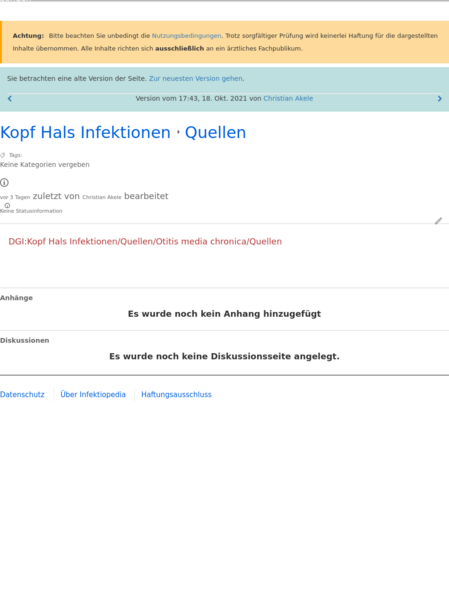The height and width of the screenshot is (599, 449).
Task: Click 'Keine Kategorien vergeben' text
Action: pyautogui.click(x=45, y=165)
